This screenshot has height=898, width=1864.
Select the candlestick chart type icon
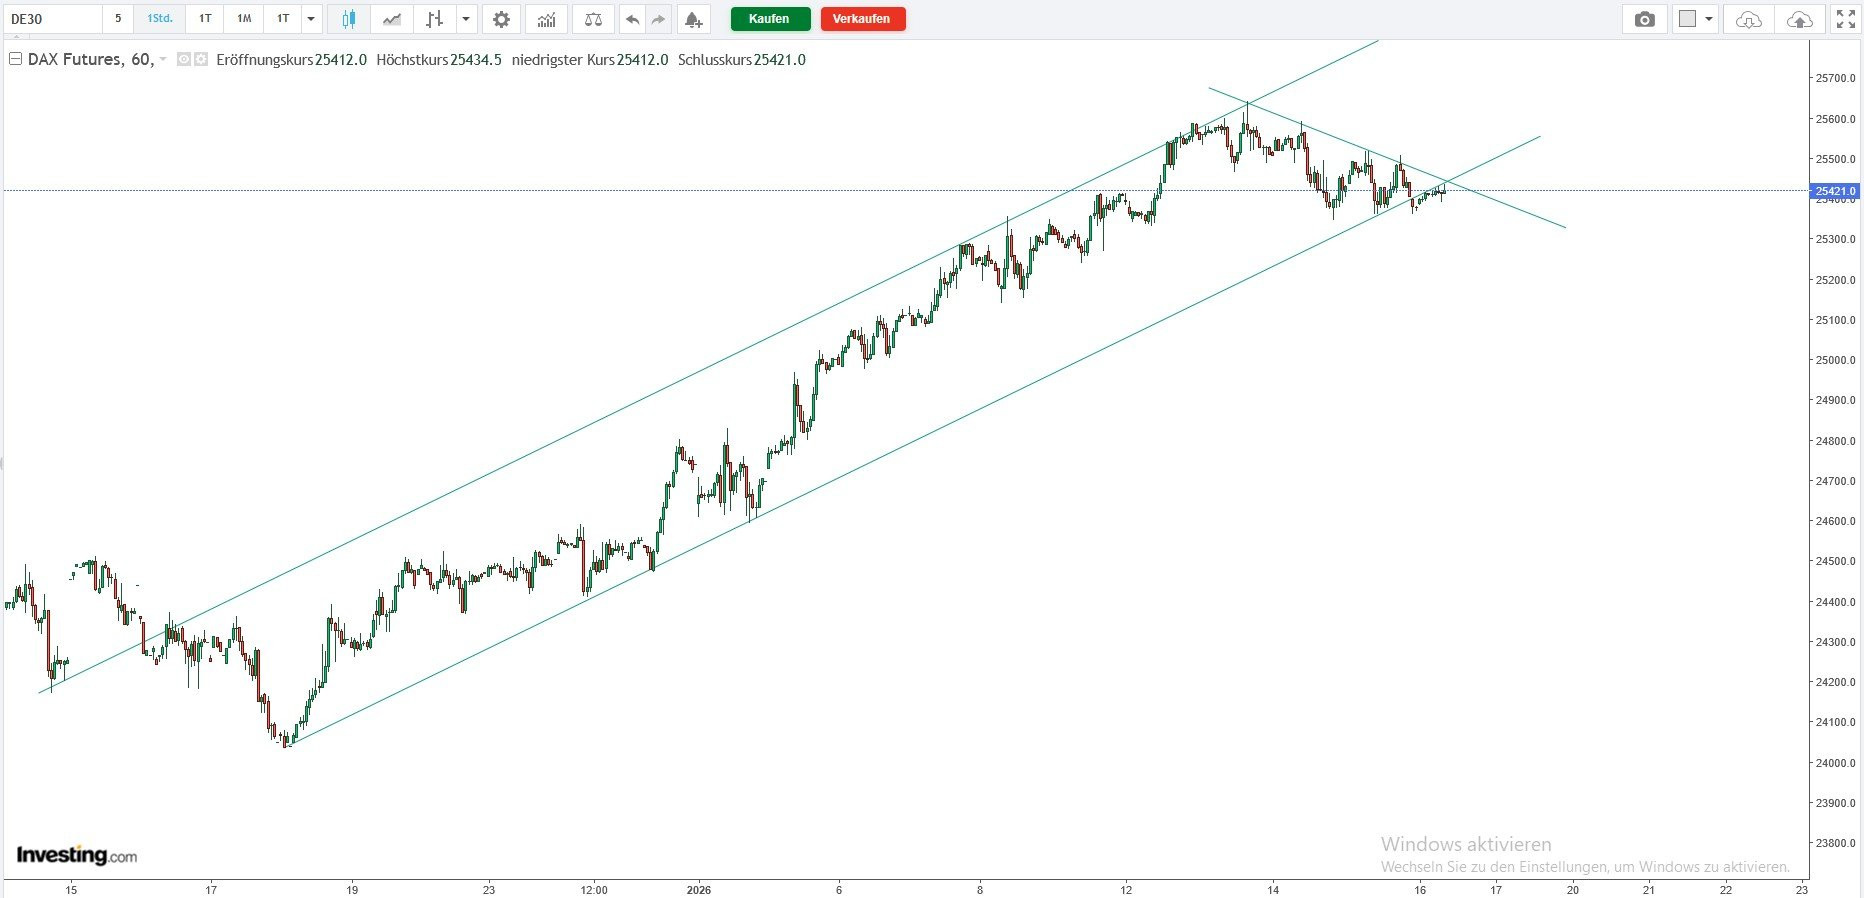[349, 19]
